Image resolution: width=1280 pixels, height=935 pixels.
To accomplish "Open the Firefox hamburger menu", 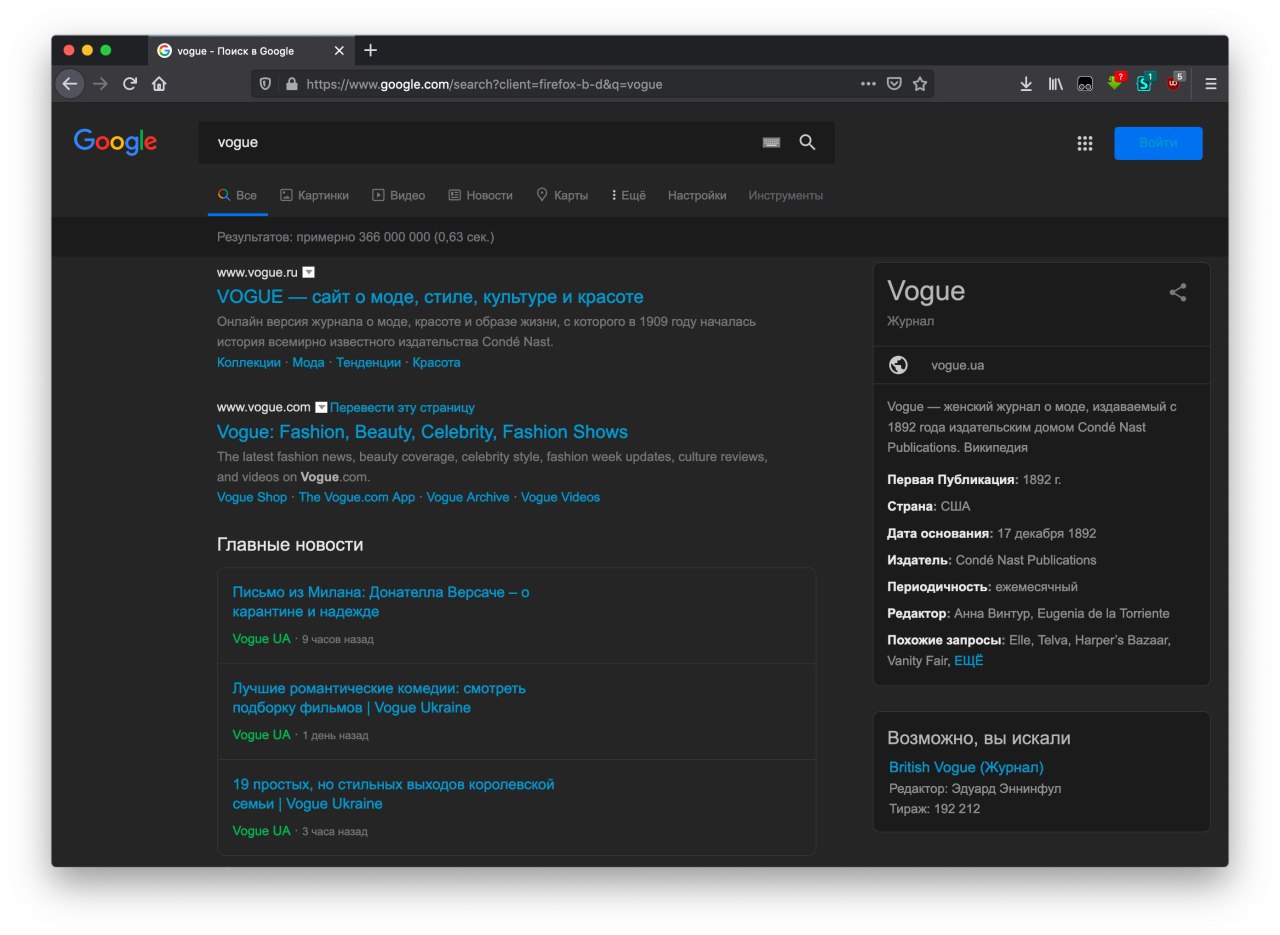I will (1211, 84).
